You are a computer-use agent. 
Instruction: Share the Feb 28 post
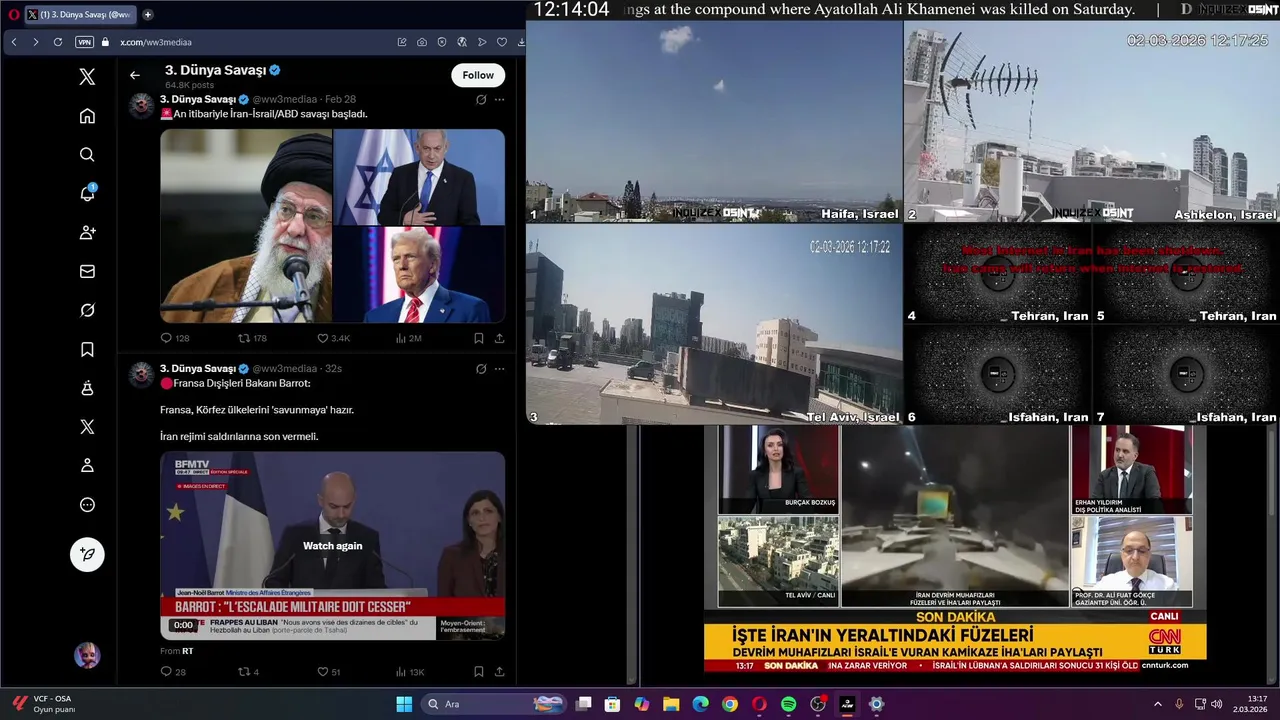pyautogui.click(x=499, y=338)
